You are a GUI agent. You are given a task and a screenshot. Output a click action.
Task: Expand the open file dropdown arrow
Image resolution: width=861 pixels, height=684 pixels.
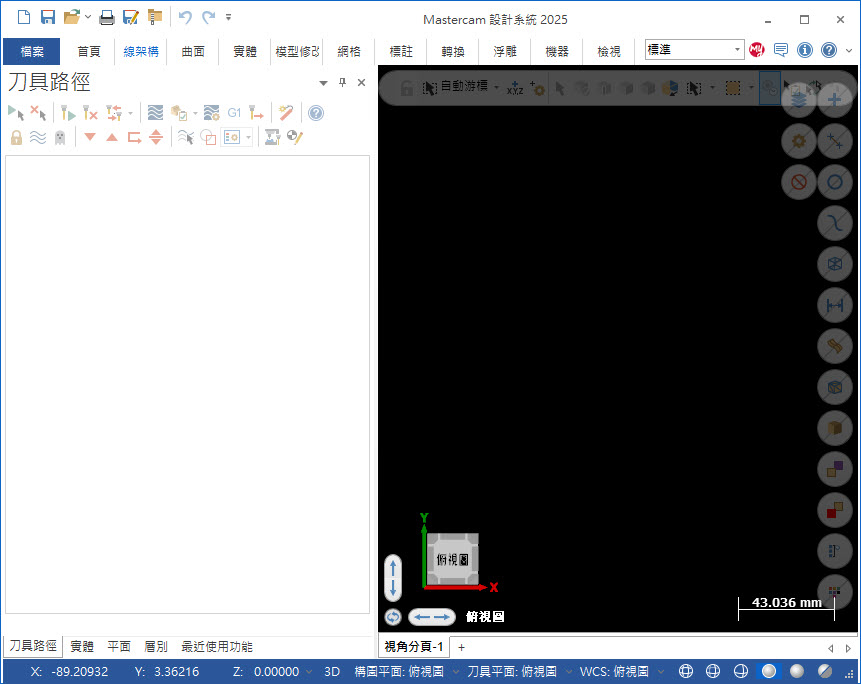pos(88,17)
